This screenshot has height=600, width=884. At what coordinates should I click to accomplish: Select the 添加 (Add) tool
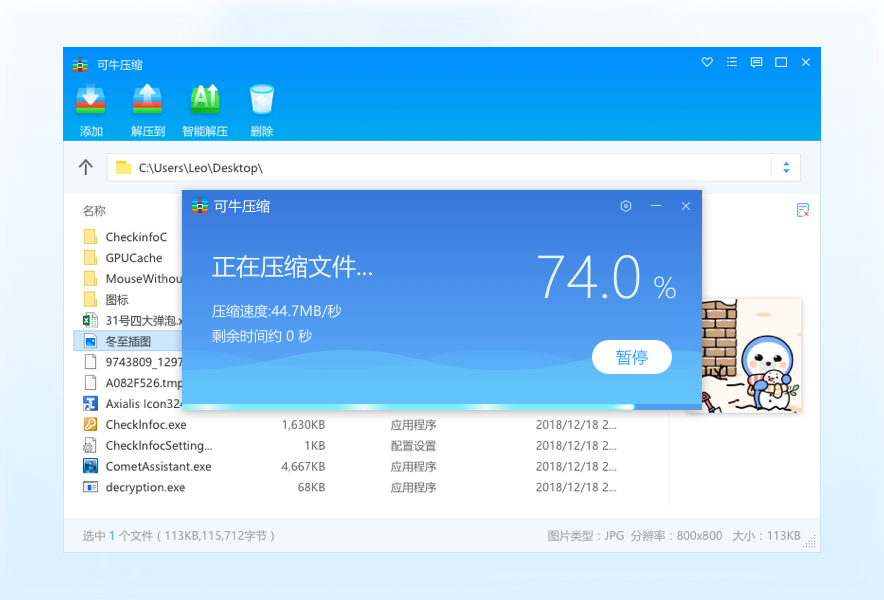(x=90, y=108)
